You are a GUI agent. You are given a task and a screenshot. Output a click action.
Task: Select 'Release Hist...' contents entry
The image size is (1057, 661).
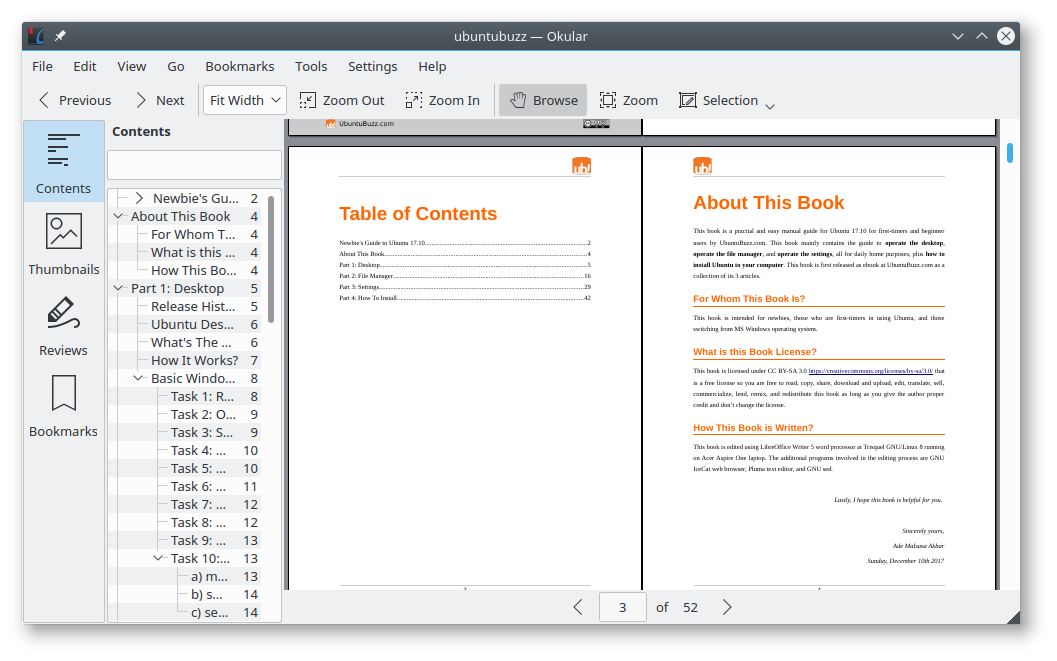point(193,307)
